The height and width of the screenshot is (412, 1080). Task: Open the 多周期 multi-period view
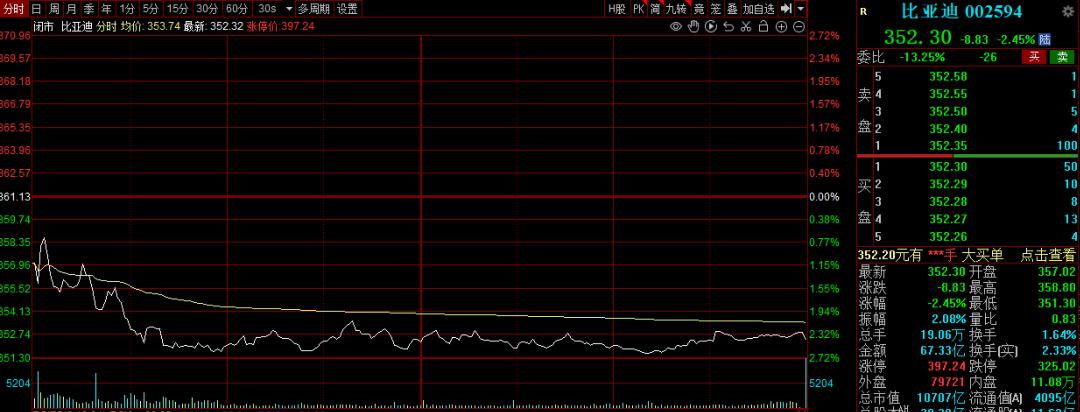pyautogui.click(x=313, y=8)
